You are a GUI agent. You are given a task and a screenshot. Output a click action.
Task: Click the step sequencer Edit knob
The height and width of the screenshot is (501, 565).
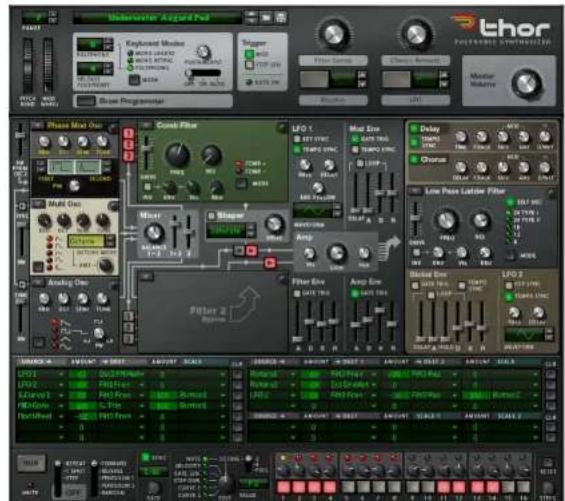[x=226, y=483]
